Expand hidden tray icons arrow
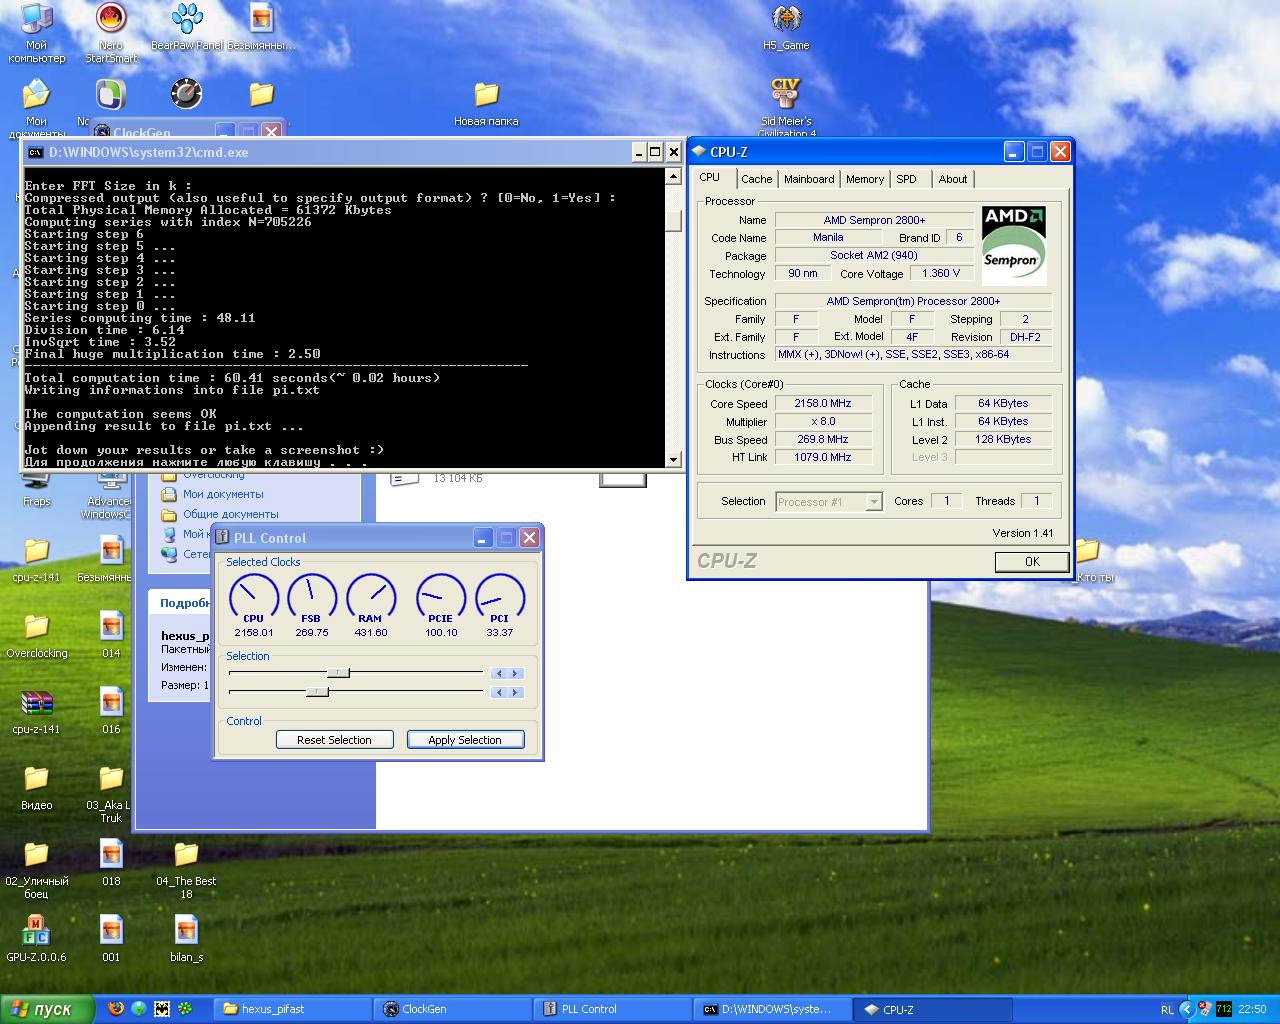This screenshot has height=1024, width=1280. pos(1187,1010)
